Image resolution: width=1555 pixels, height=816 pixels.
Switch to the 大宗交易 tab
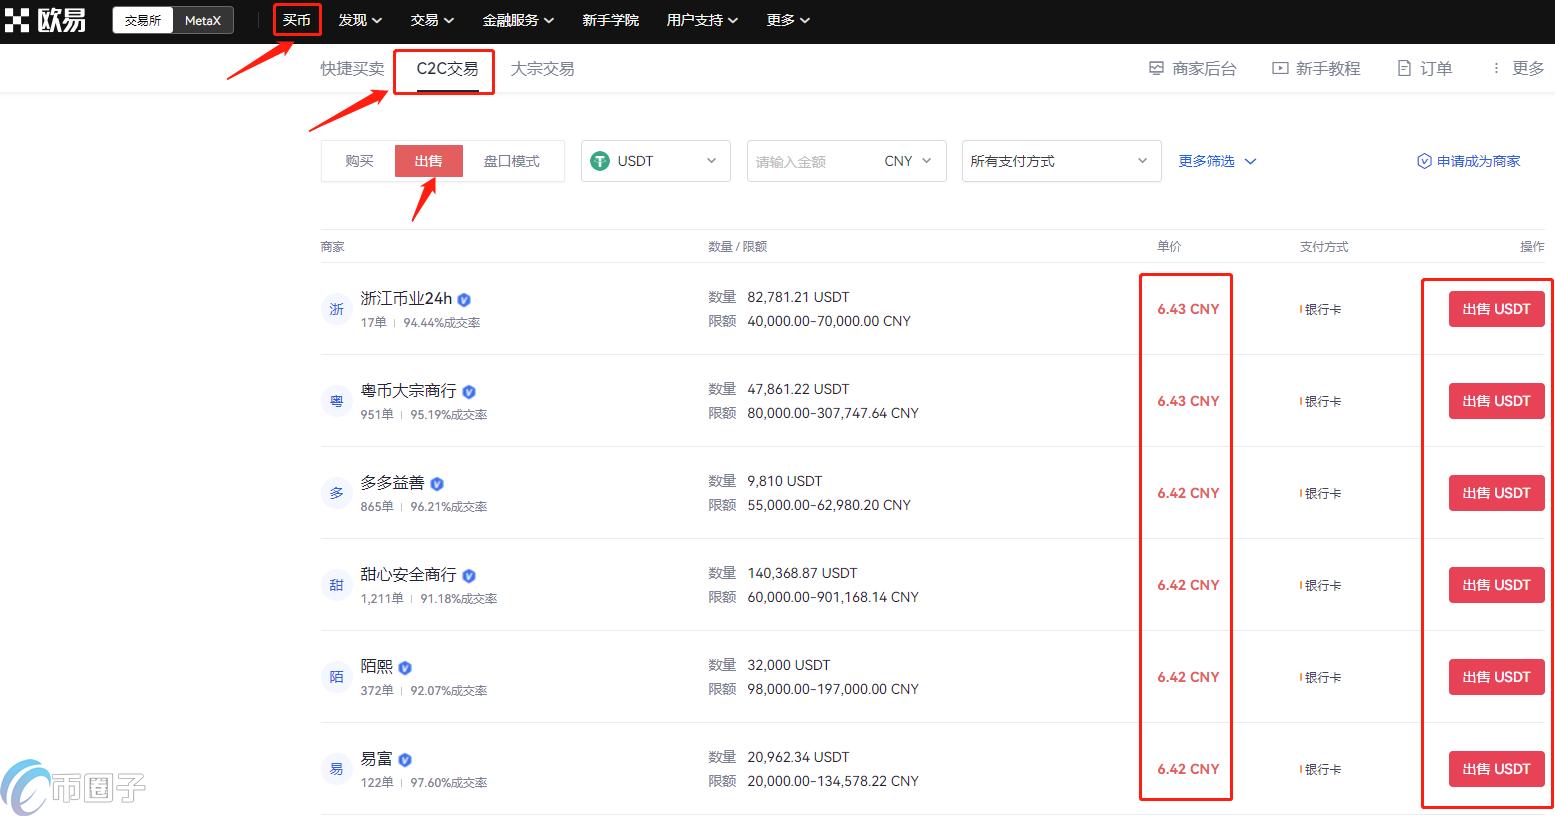pyautogui.click(x=542, y=69)
